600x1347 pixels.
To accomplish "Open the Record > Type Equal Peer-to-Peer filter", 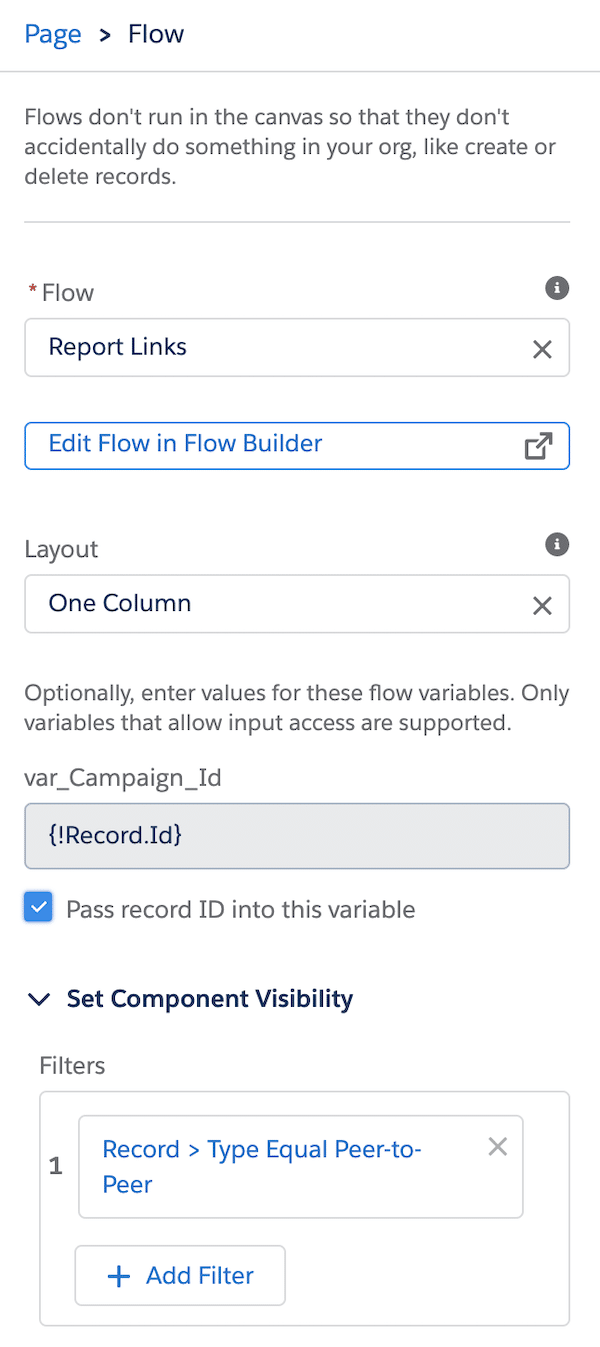I will pyautogui.click(x=262, y=1167).
